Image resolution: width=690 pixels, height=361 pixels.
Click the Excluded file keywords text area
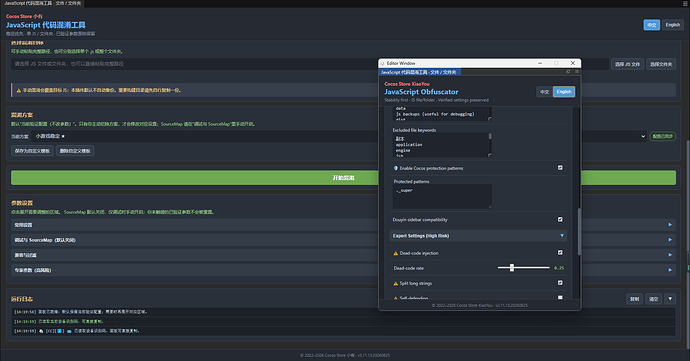pyautogui.click(x=442, y=145)
